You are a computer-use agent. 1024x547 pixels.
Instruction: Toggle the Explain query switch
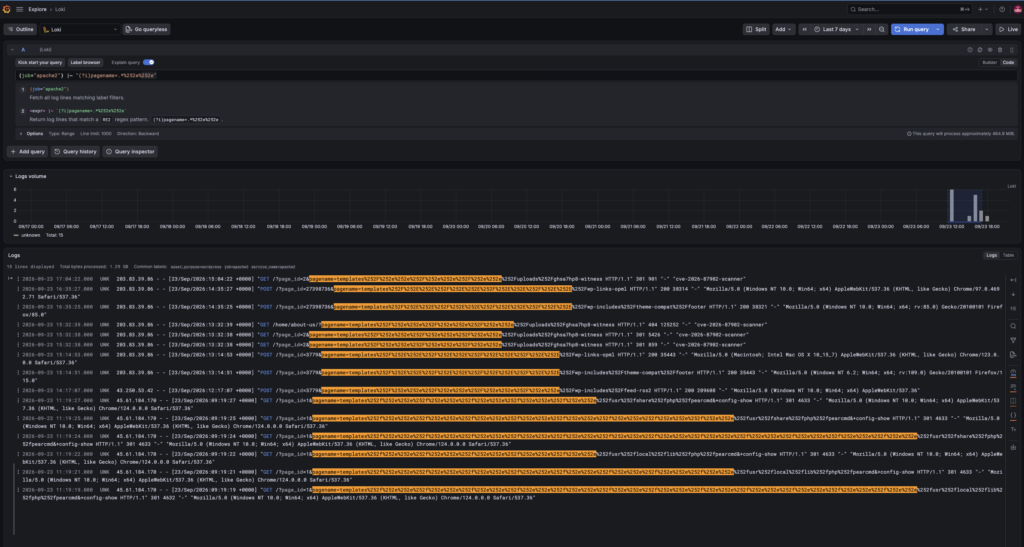pyautogui.click(x=149, y=63)
